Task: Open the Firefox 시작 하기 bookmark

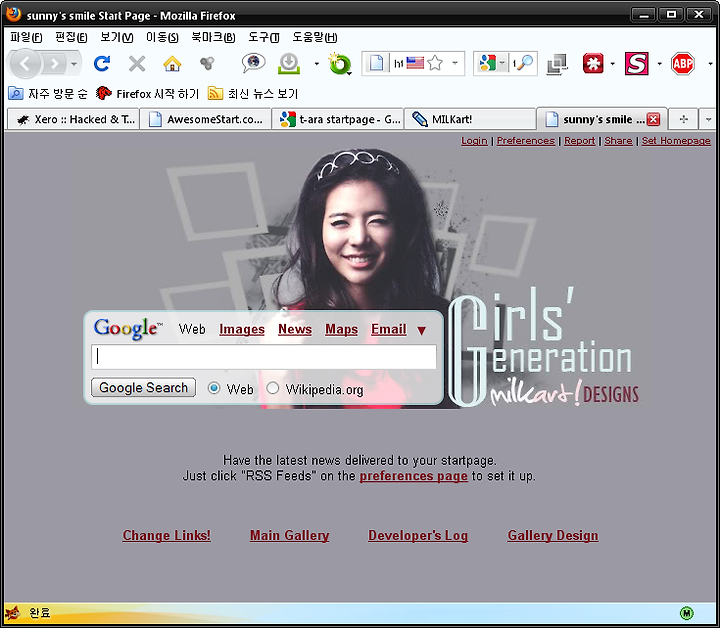Action: (x=147, y=94)
